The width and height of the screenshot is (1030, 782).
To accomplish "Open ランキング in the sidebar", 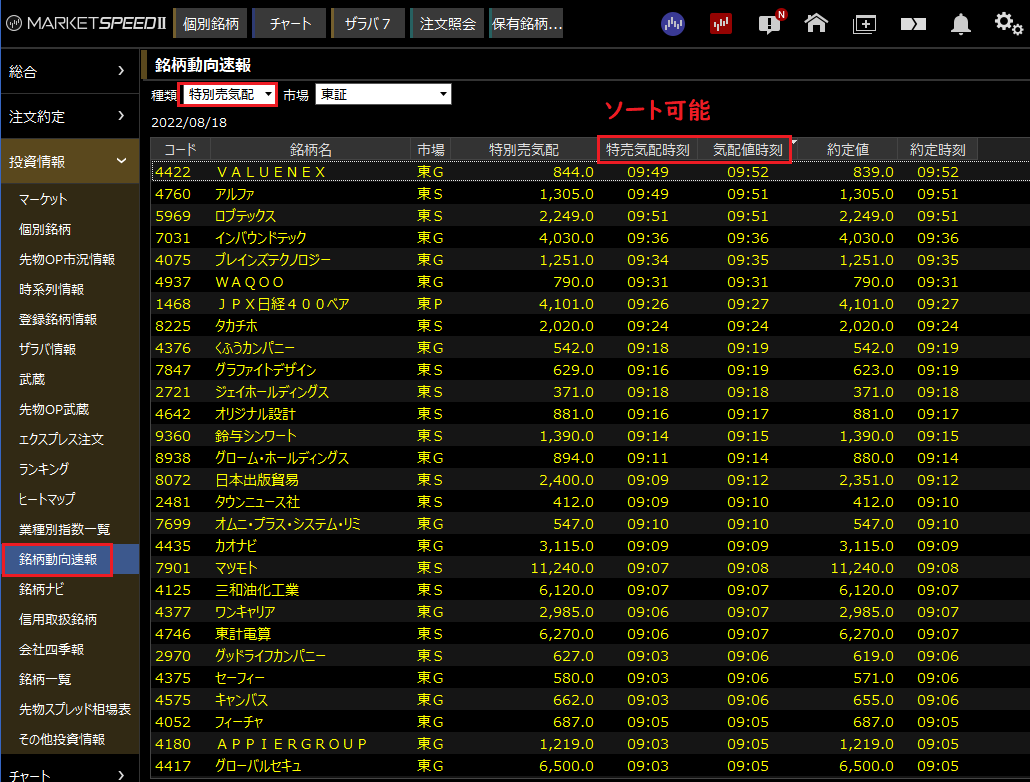I will tap(45, 469).
